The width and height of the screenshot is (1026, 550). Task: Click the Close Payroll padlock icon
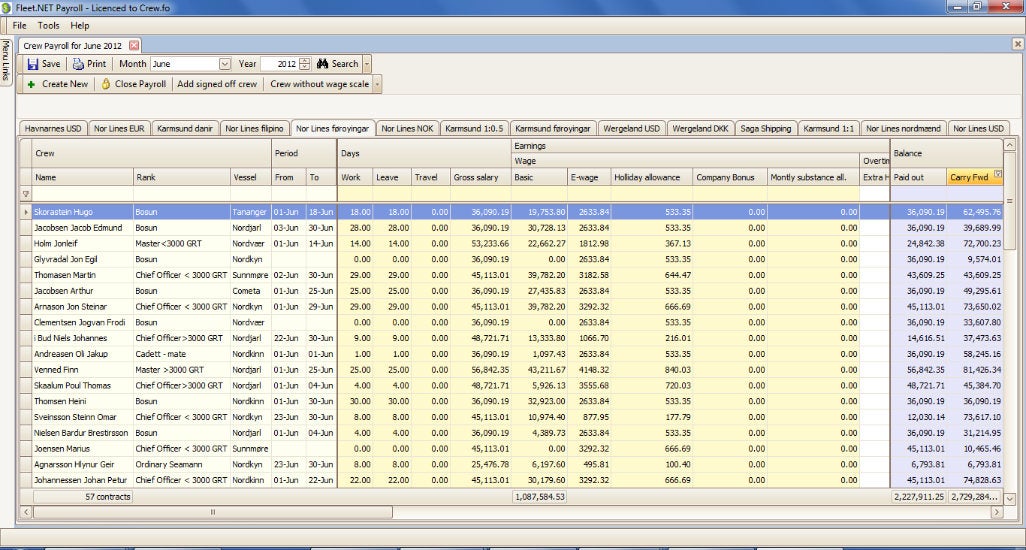point(106,85)
